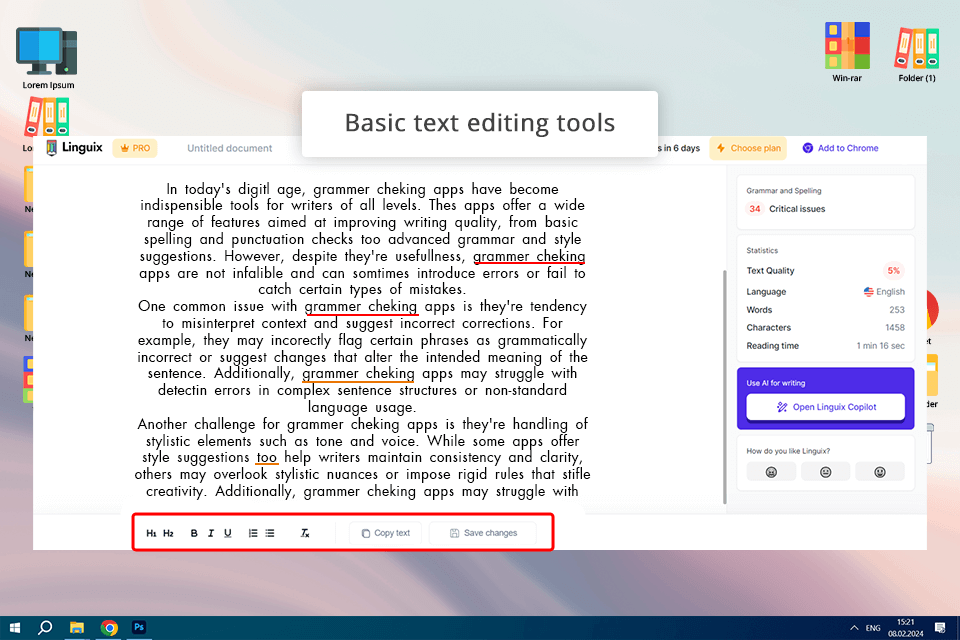Image resolution: width=960 pixels, height=640 pixels.
Task: Follow the Add to Chrome link
Action: [840, 148]
